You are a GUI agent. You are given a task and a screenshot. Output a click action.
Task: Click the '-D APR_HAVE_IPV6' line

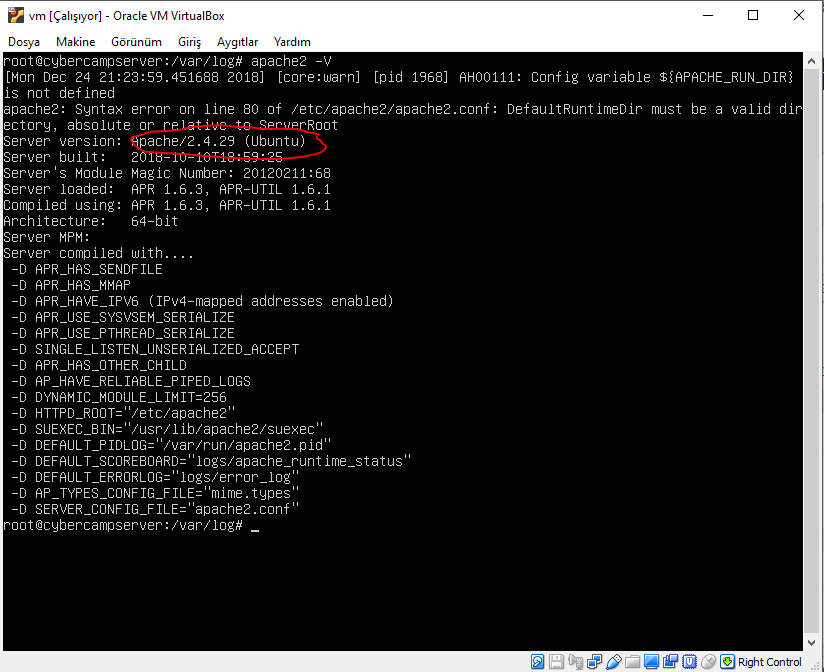202,301
